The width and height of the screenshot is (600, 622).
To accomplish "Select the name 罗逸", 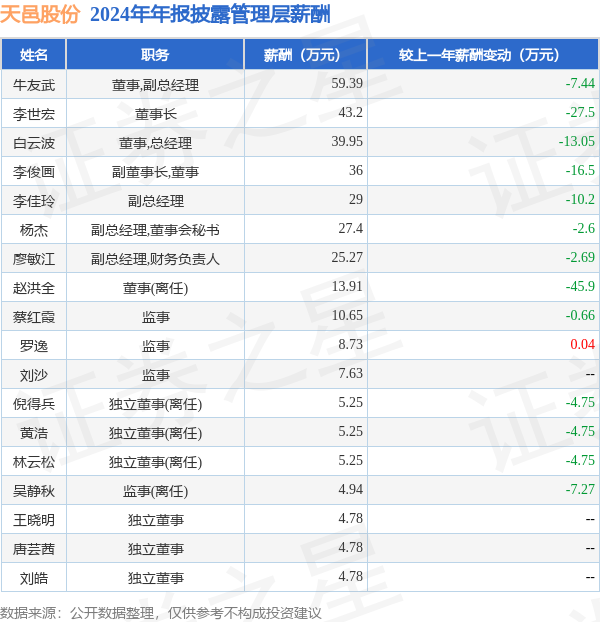I will (x=34, y=346).
